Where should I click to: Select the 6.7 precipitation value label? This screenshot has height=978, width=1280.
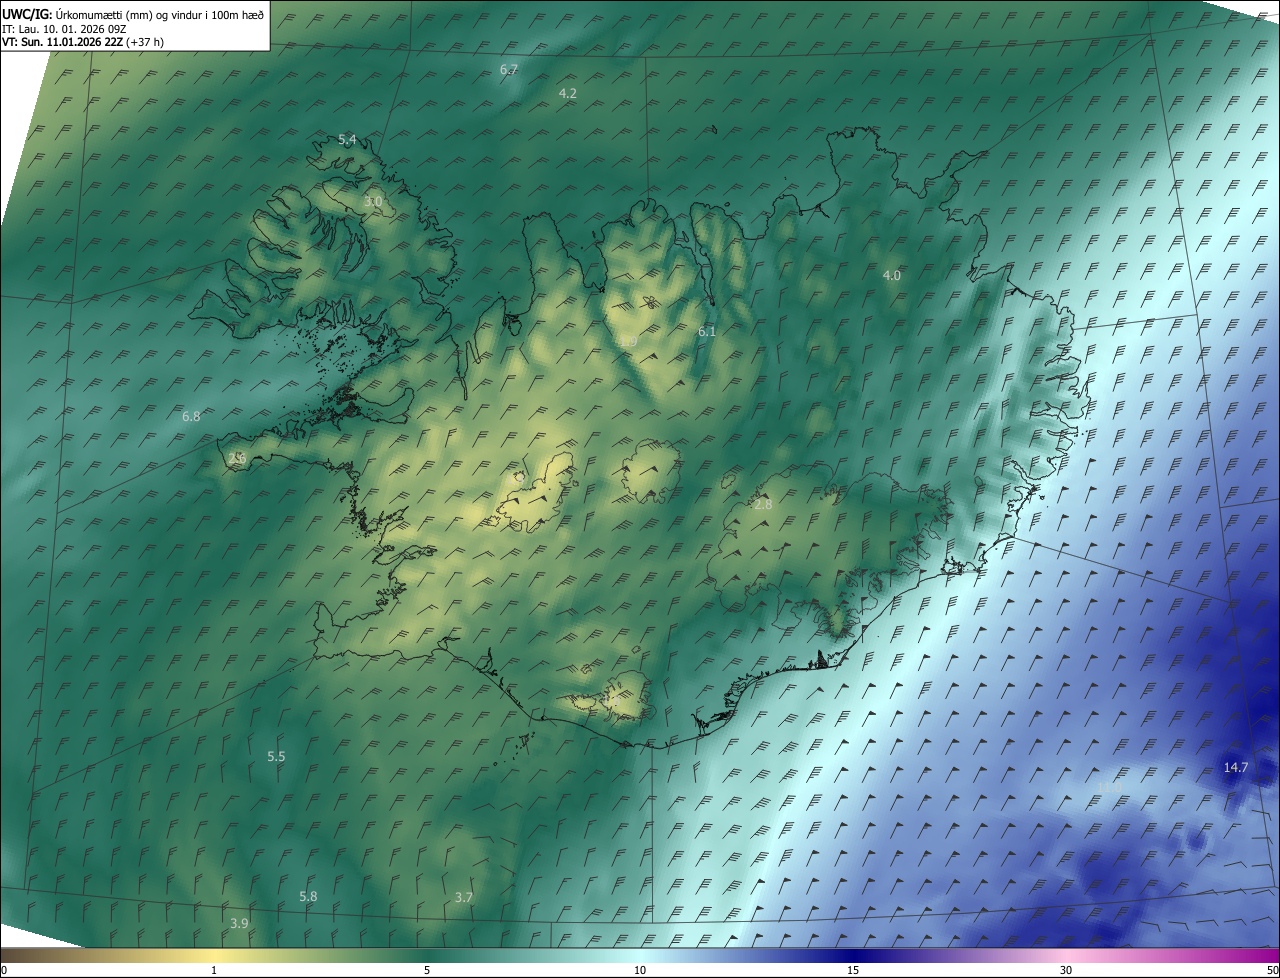509,70
